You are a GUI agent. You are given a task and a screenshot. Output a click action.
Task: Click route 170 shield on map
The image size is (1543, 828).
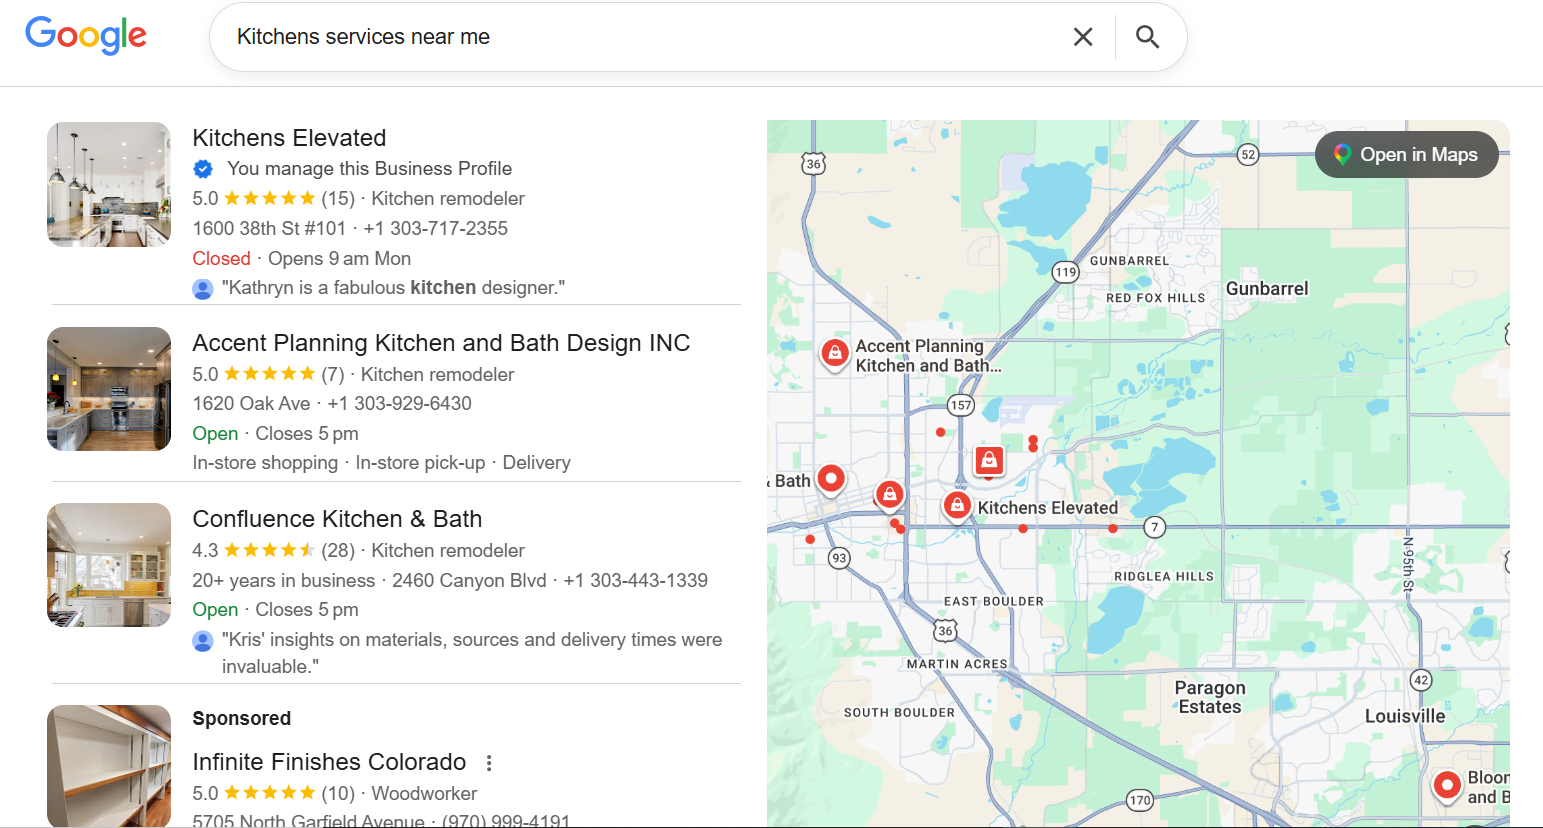point(1140,800)
